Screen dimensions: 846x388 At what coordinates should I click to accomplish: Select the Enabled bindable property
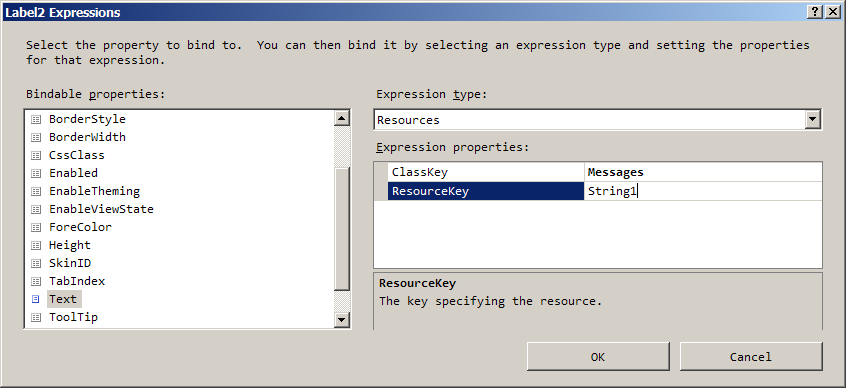coord(73,173)
